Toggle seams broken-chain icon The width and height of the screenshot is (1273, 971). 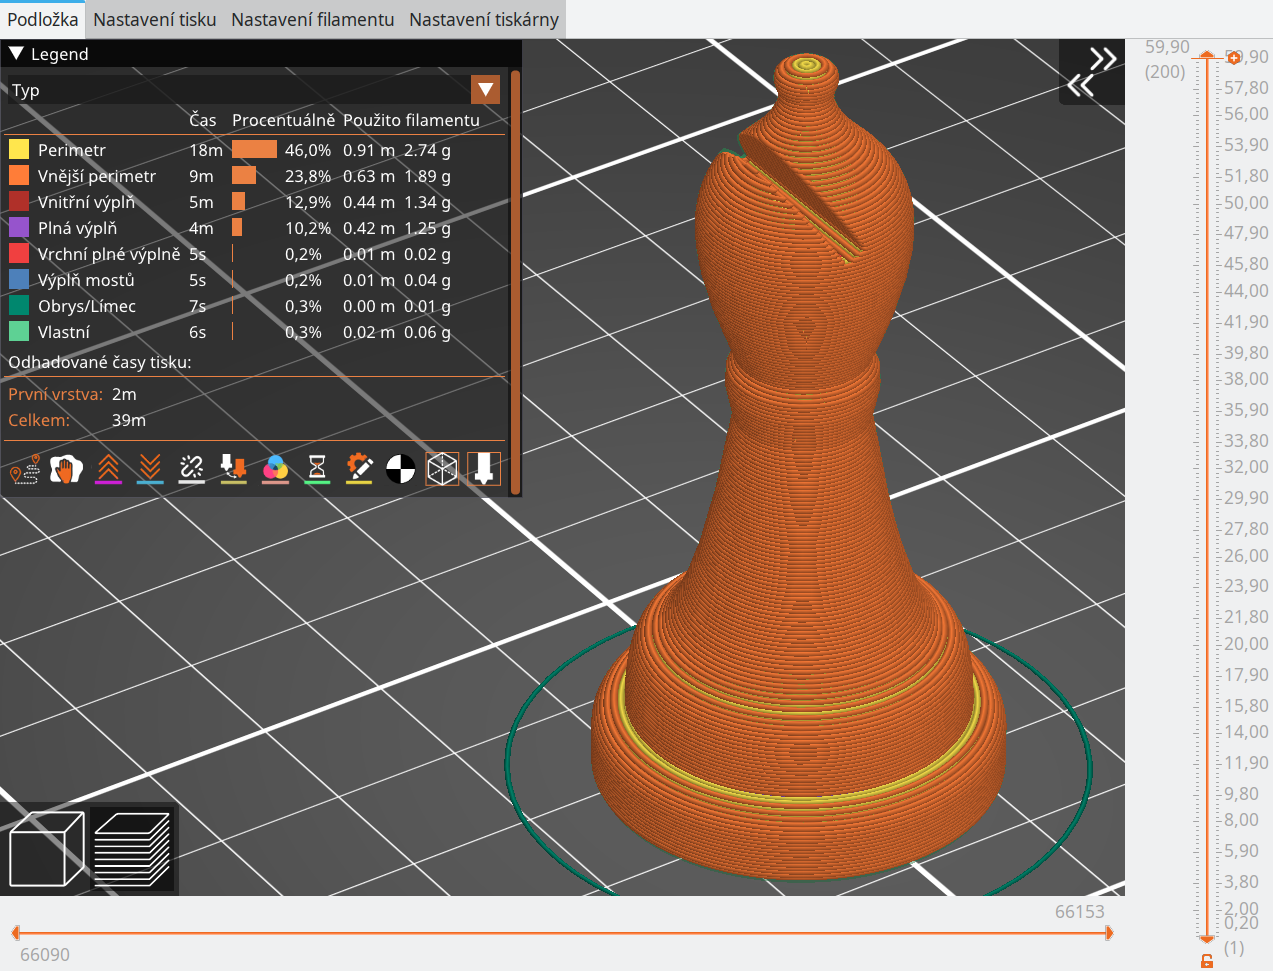(192, 468)
